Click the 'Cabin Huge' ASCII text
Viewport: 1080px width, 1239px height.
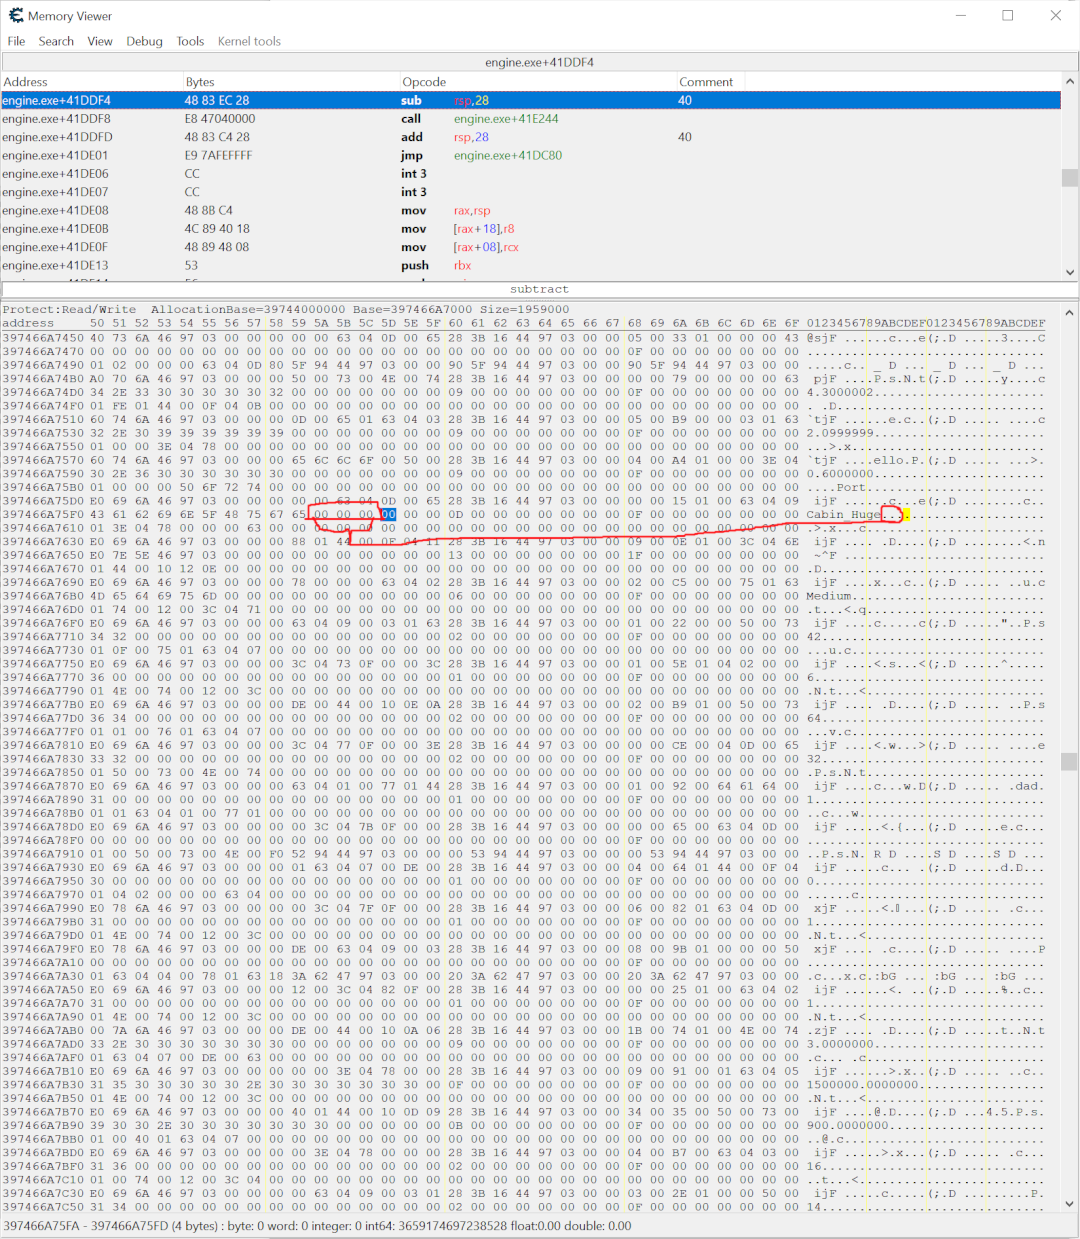point(844,515)
